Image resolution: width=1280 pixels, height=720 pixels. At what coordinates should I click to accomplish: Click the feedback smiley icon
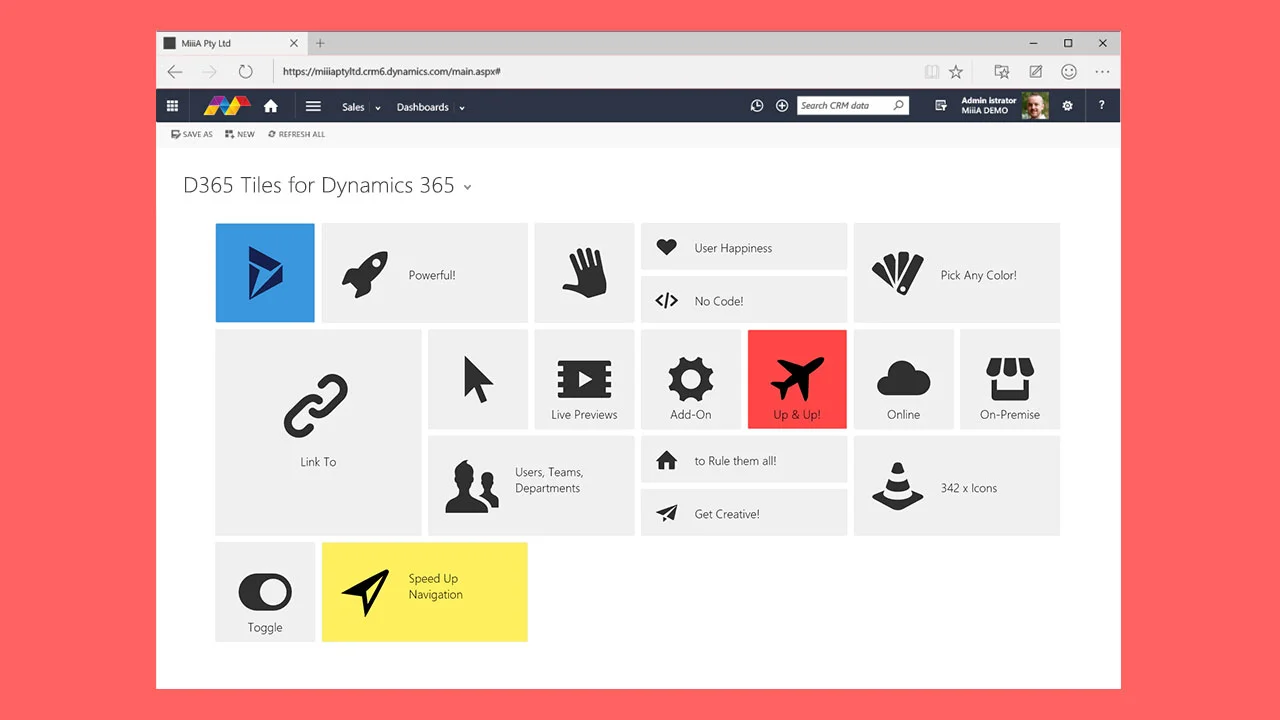click(x=1069, y=72)
